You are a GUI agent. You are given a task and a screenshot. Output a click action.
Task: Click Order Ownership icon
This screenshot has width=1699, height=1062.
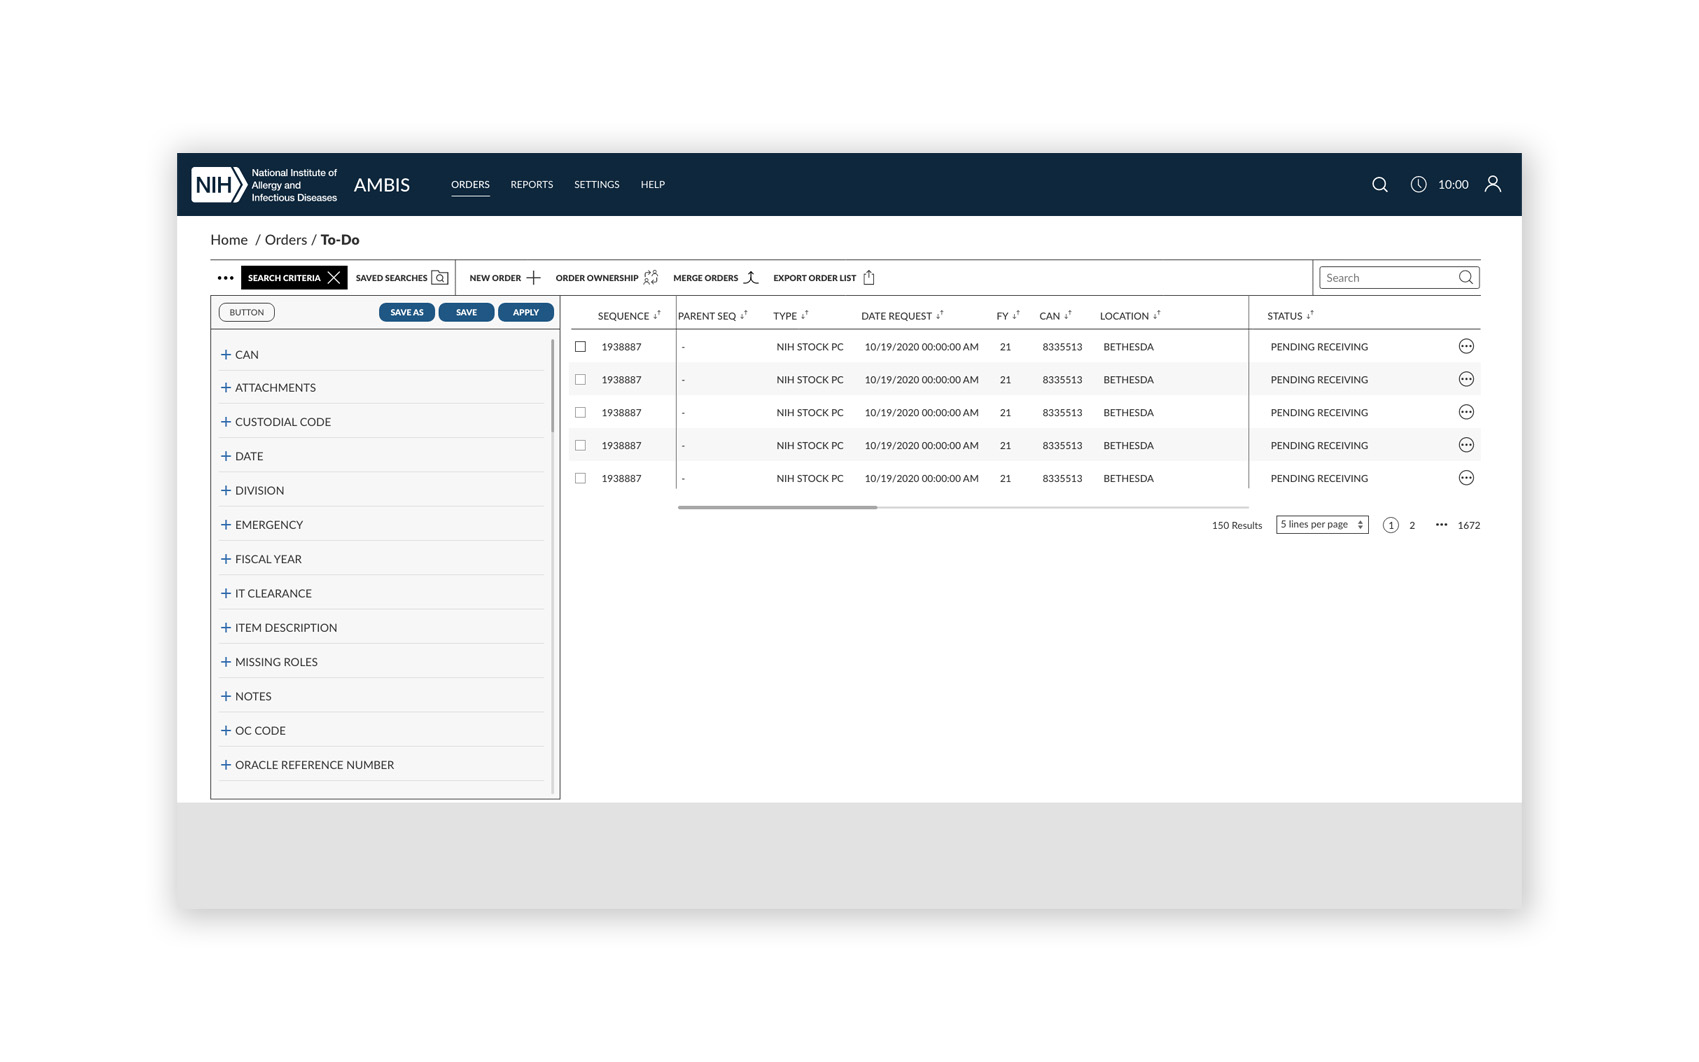point(651,278)
